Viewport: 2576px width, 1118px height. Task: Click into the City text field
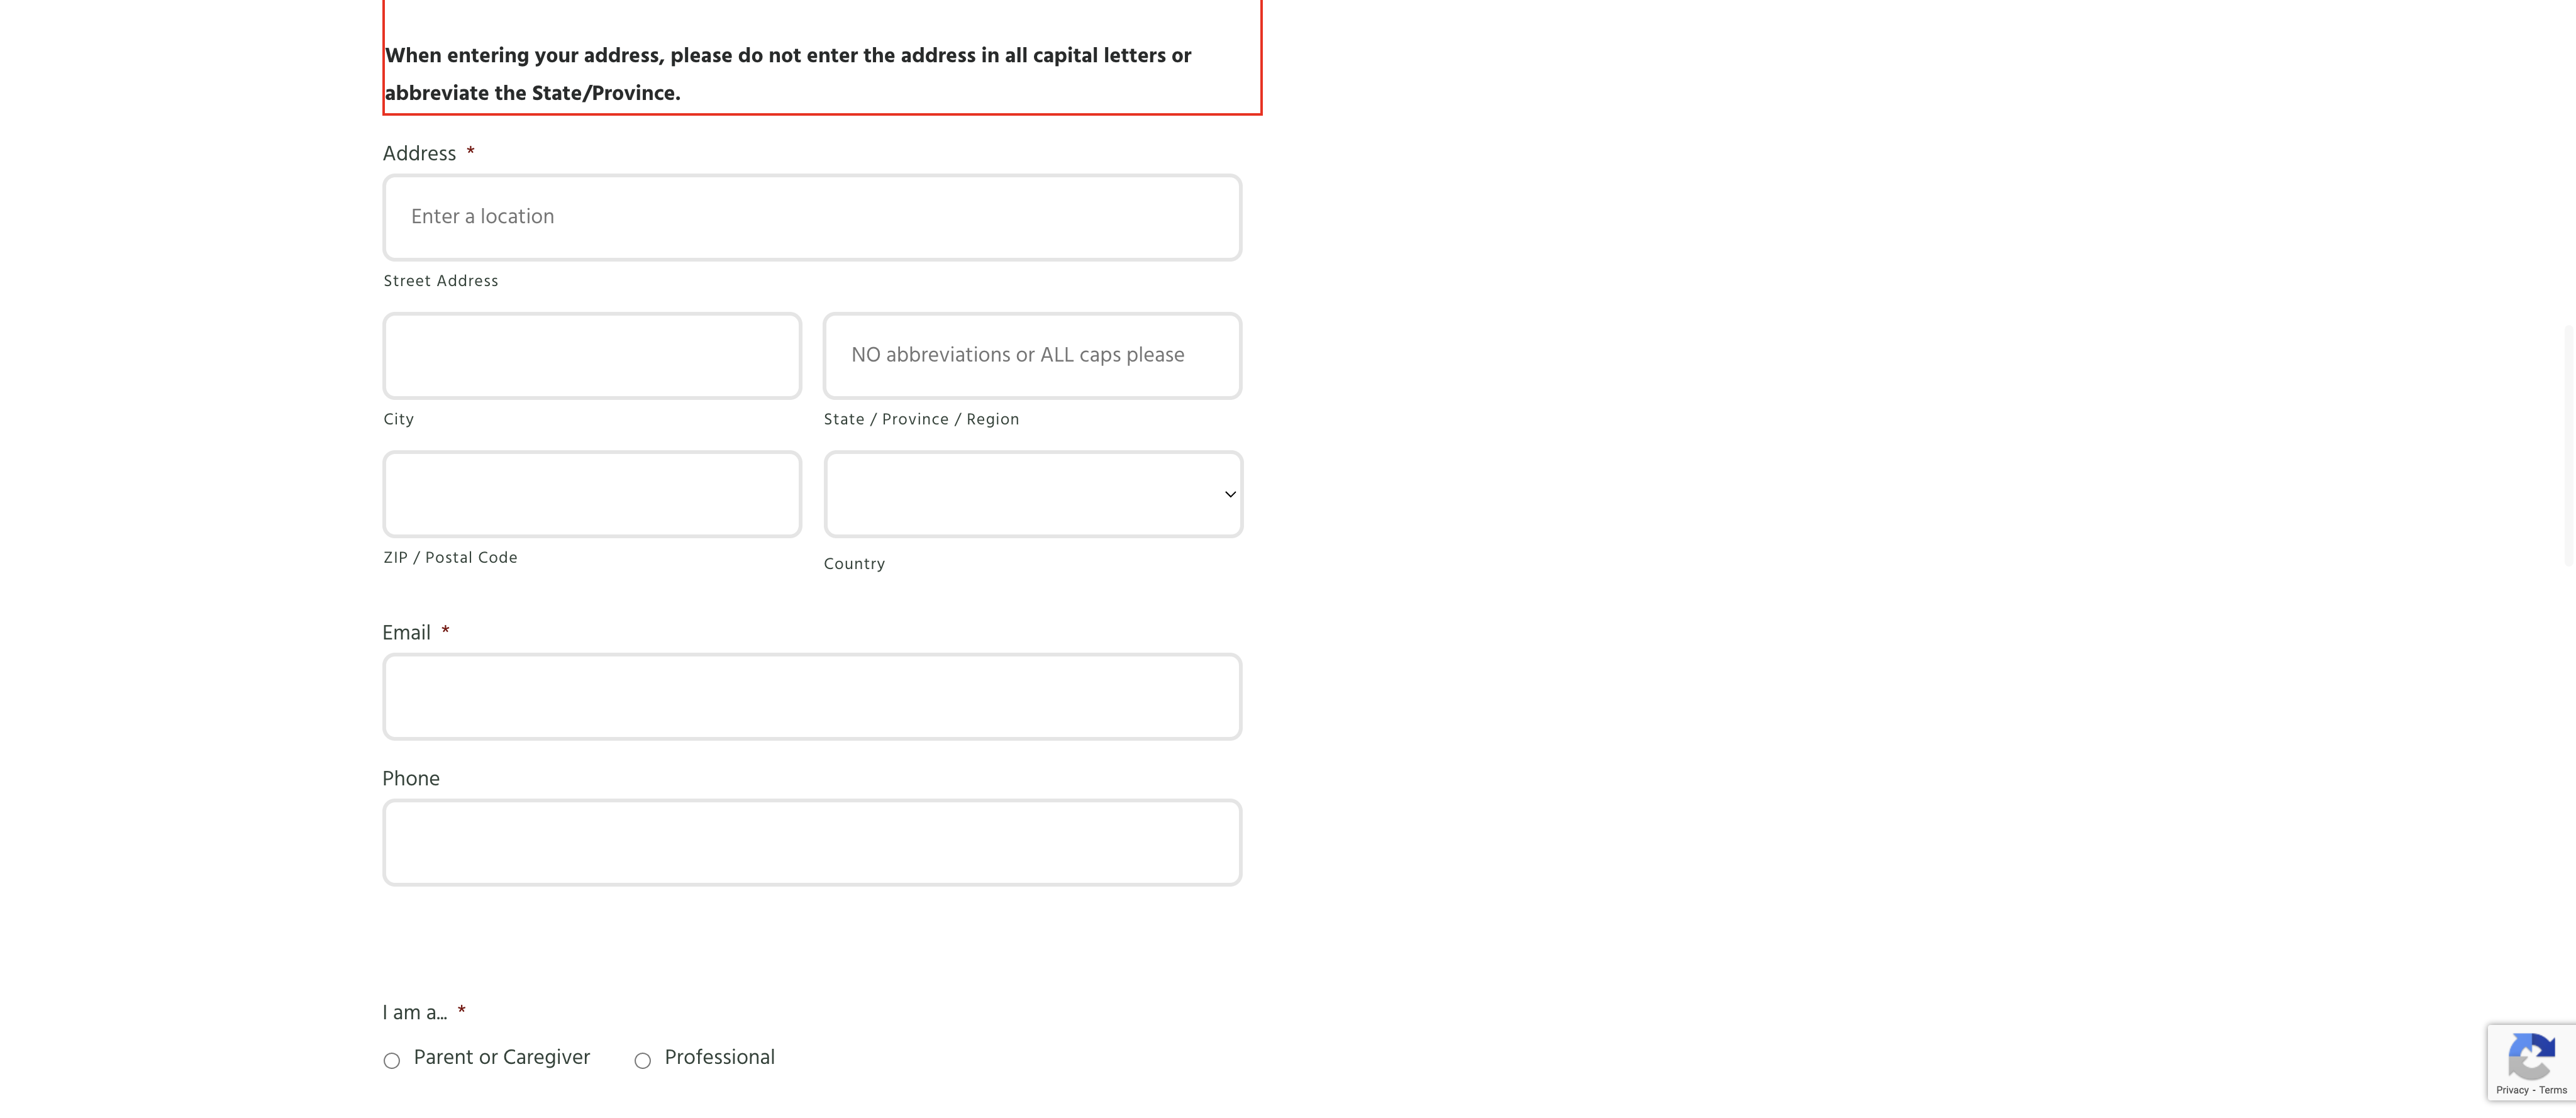pyautogui.click(x=592, y=356)
